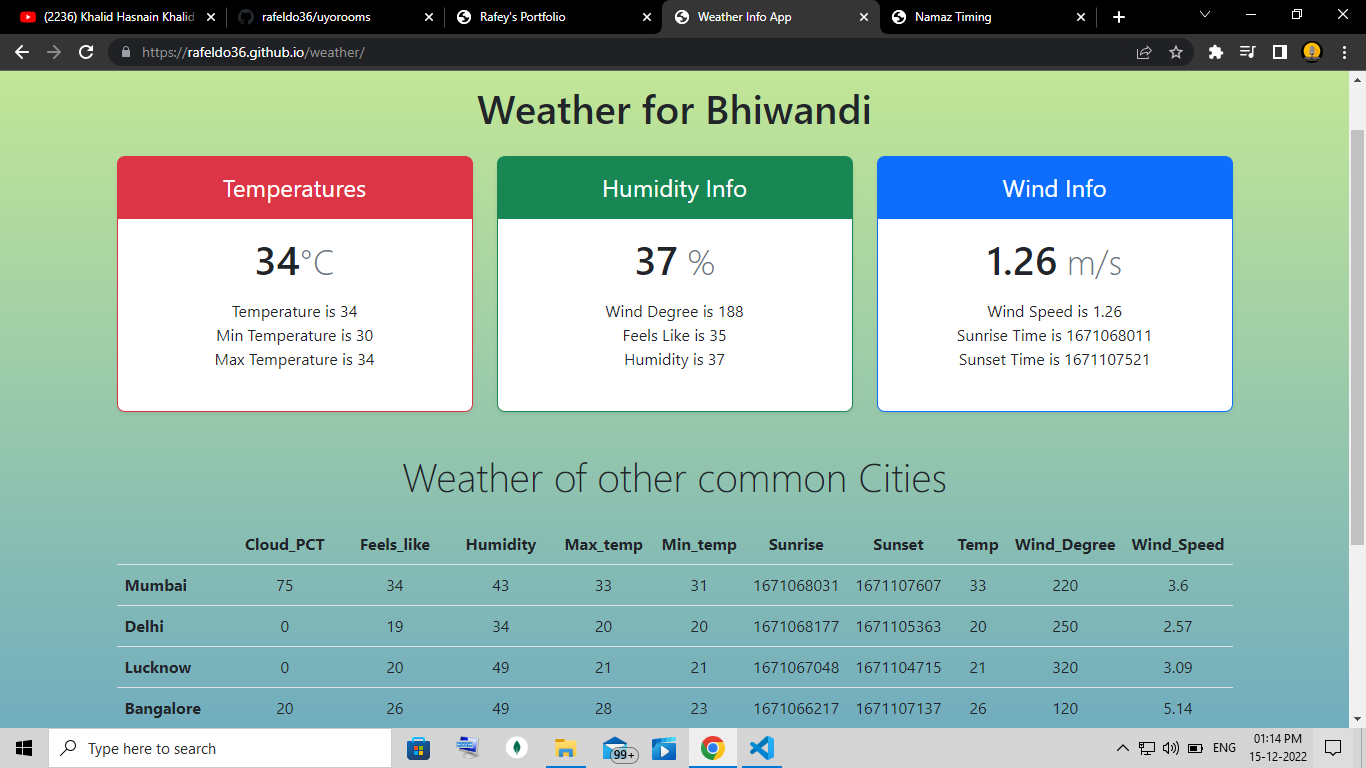Click Lucknow's wind degree value 320
Viewport: 1366px width, 768px height.
(x=1065, y=667)
